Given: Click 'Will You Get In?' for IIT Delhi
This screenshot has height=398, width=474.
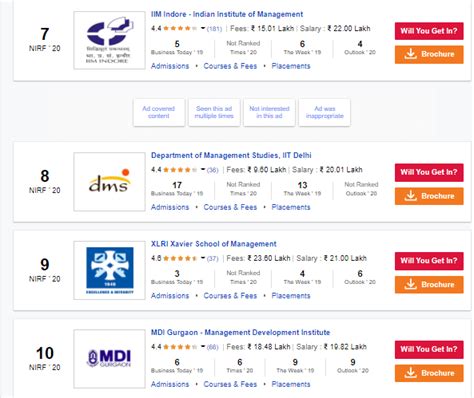Looking at the screenshot, I should pyautogui.click(x=429, y=172).
